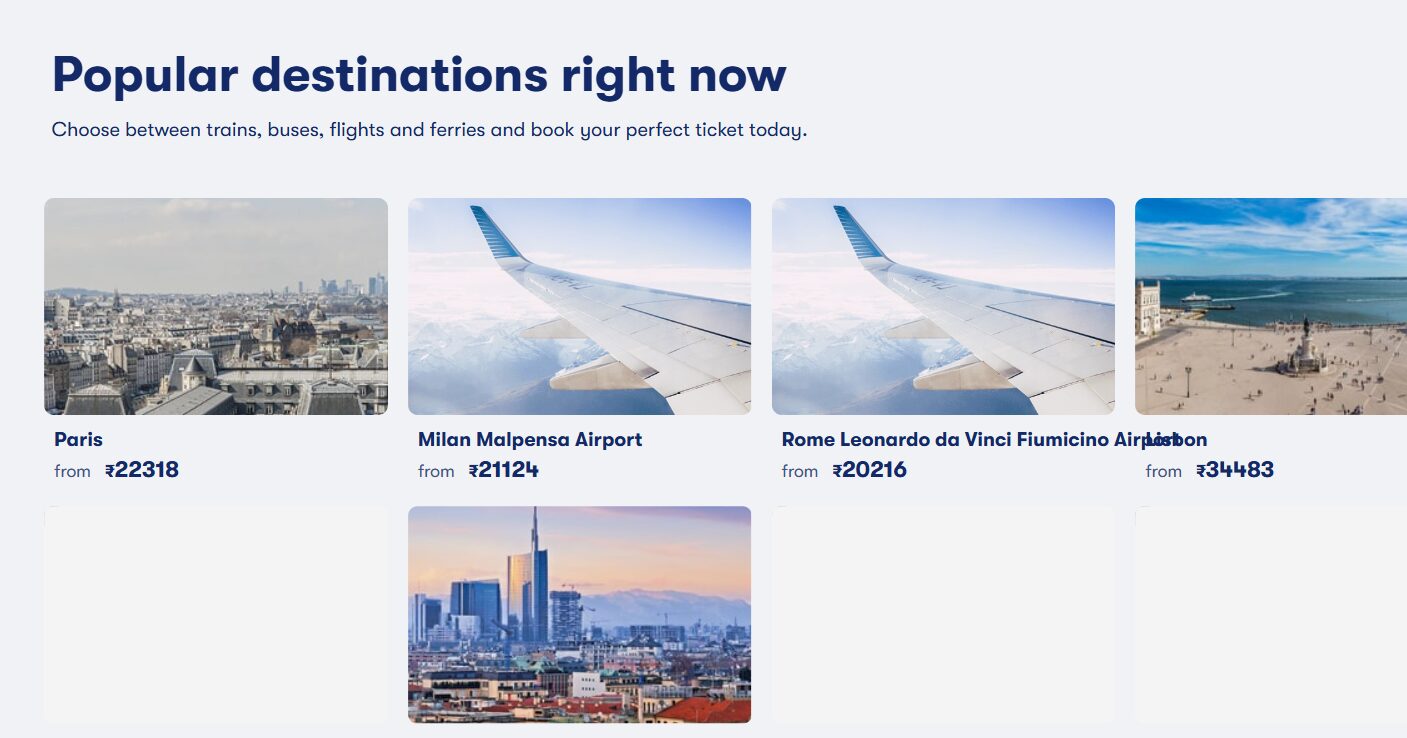1407x738 pixels.
Task: Click the "Choose between trains, buses" subtitle
Action: point(429,130)
